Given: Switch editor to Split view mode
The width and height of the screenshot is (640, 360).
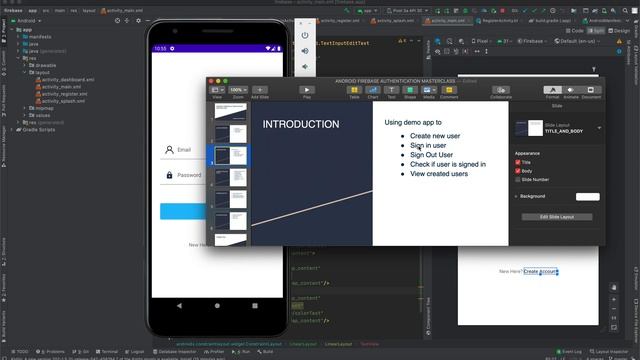Looking at the screenshot, I should point(596,31).
